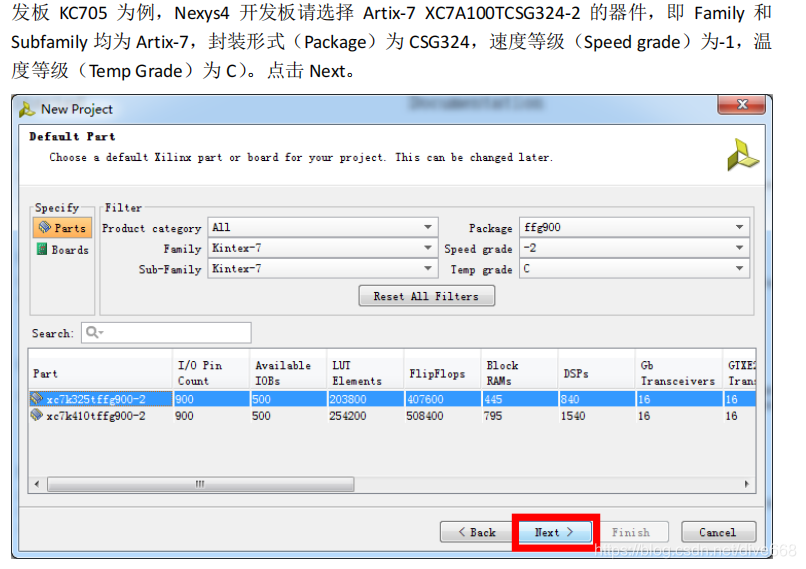
Task: Close the New Project dialog window
Action: (x=742, y=104)
